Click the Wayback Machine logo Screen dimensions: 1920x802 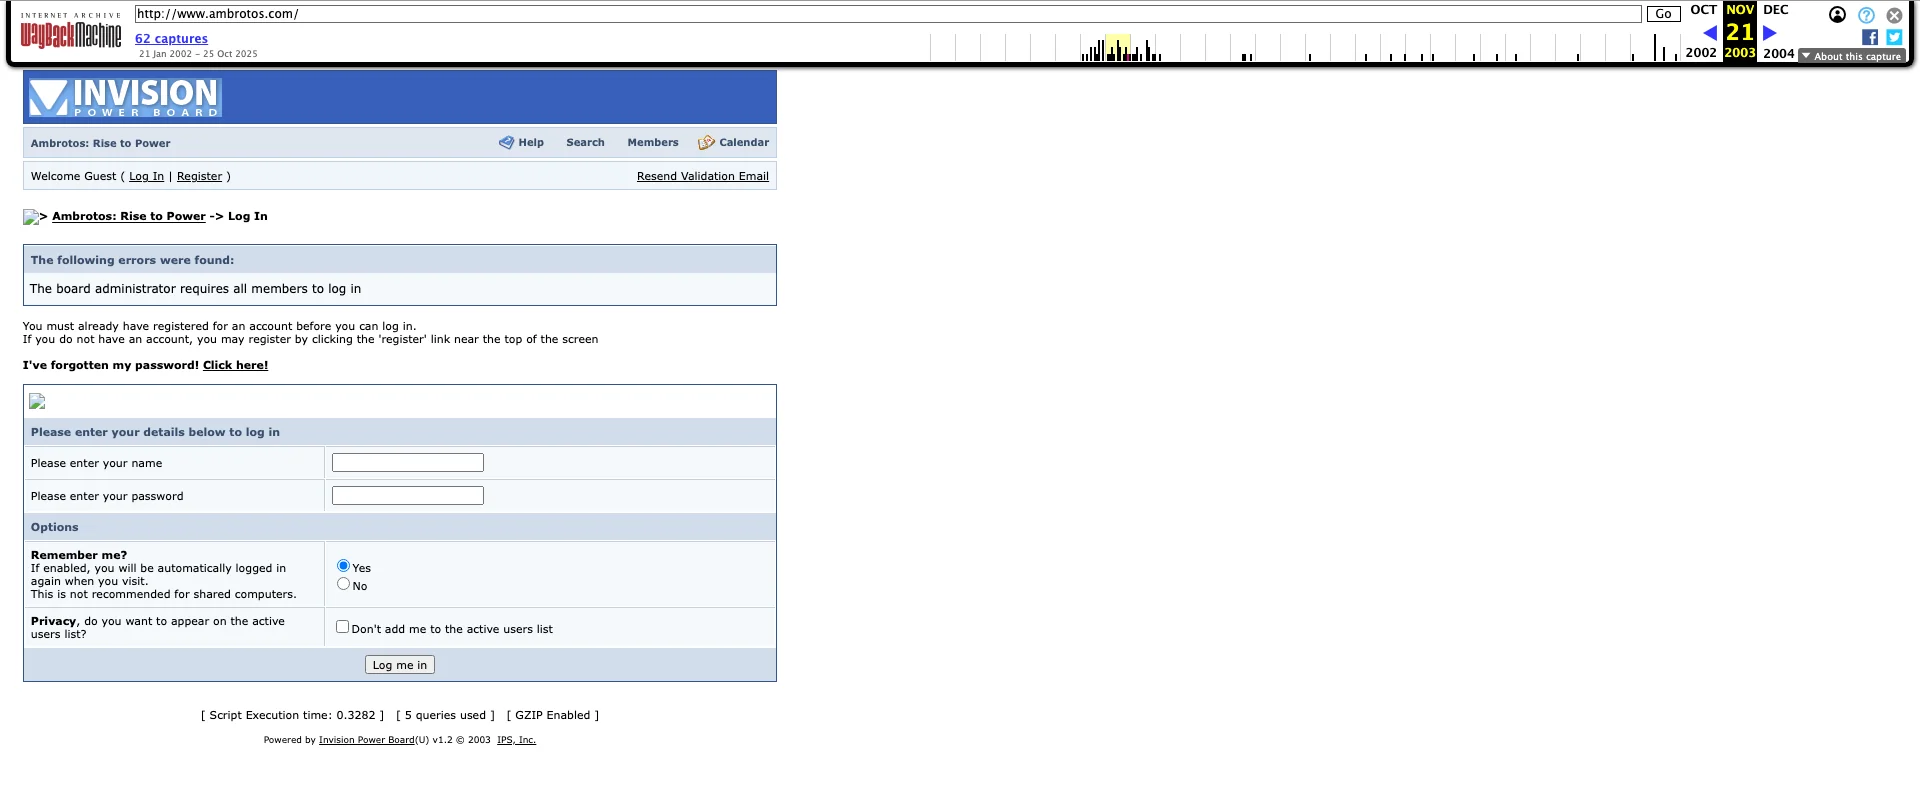coord(70,35)
